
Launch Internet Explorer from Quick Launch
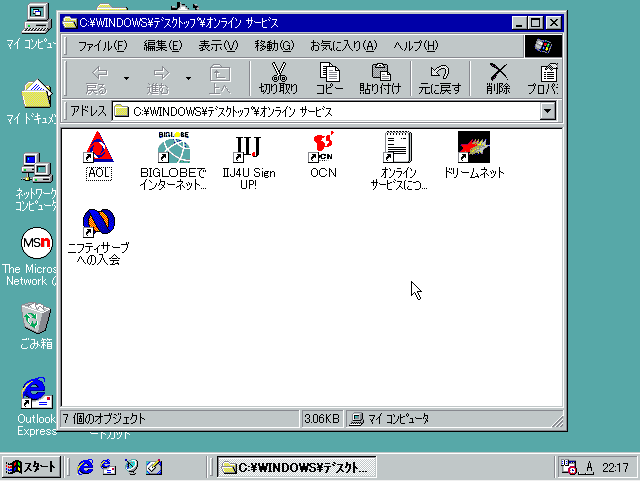85,467
